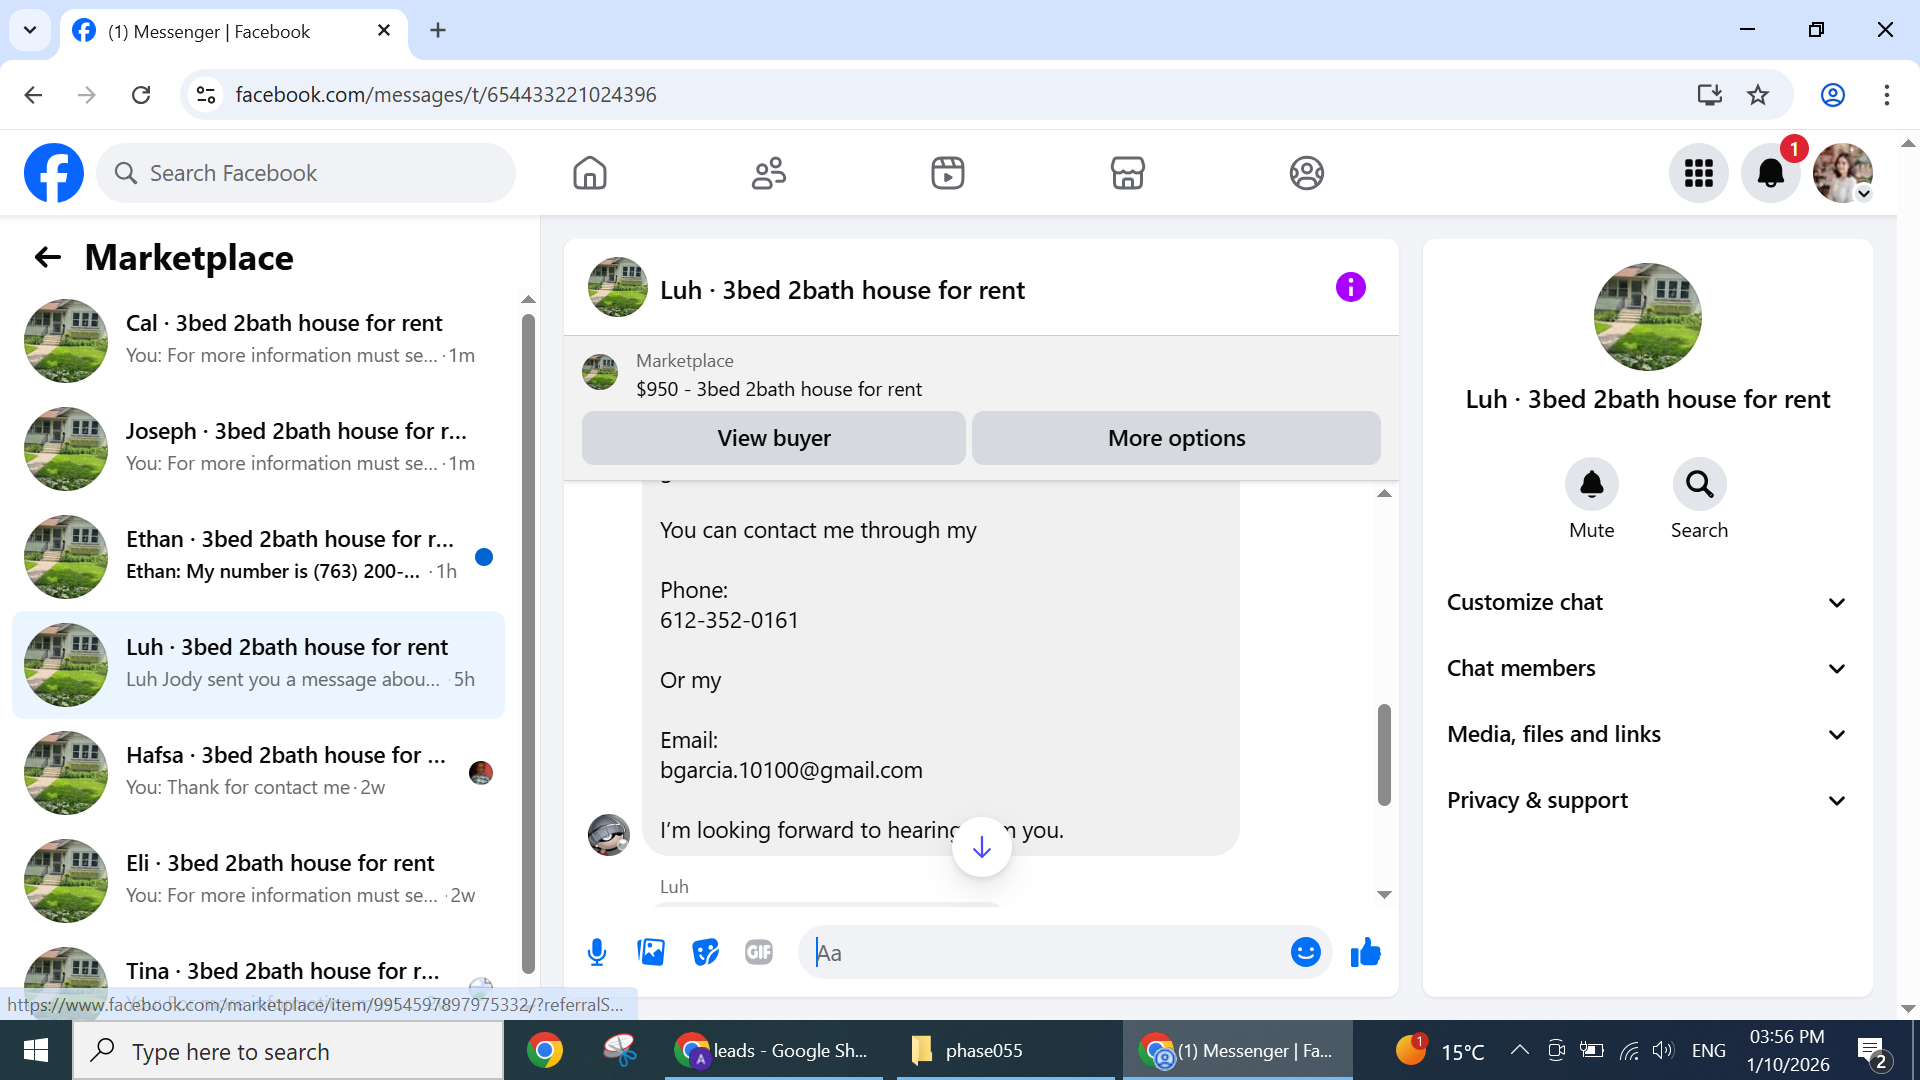Open Facebook notifications bell
Screen dimensions: 1920x1080
(x=1770, y=173)
